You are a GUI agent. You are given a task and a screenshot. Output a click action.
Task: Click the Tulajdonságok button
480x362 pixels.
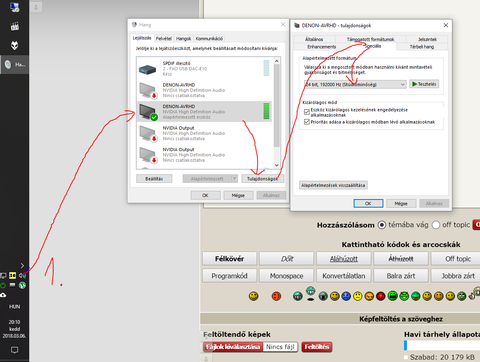click(x=262, y=179)
